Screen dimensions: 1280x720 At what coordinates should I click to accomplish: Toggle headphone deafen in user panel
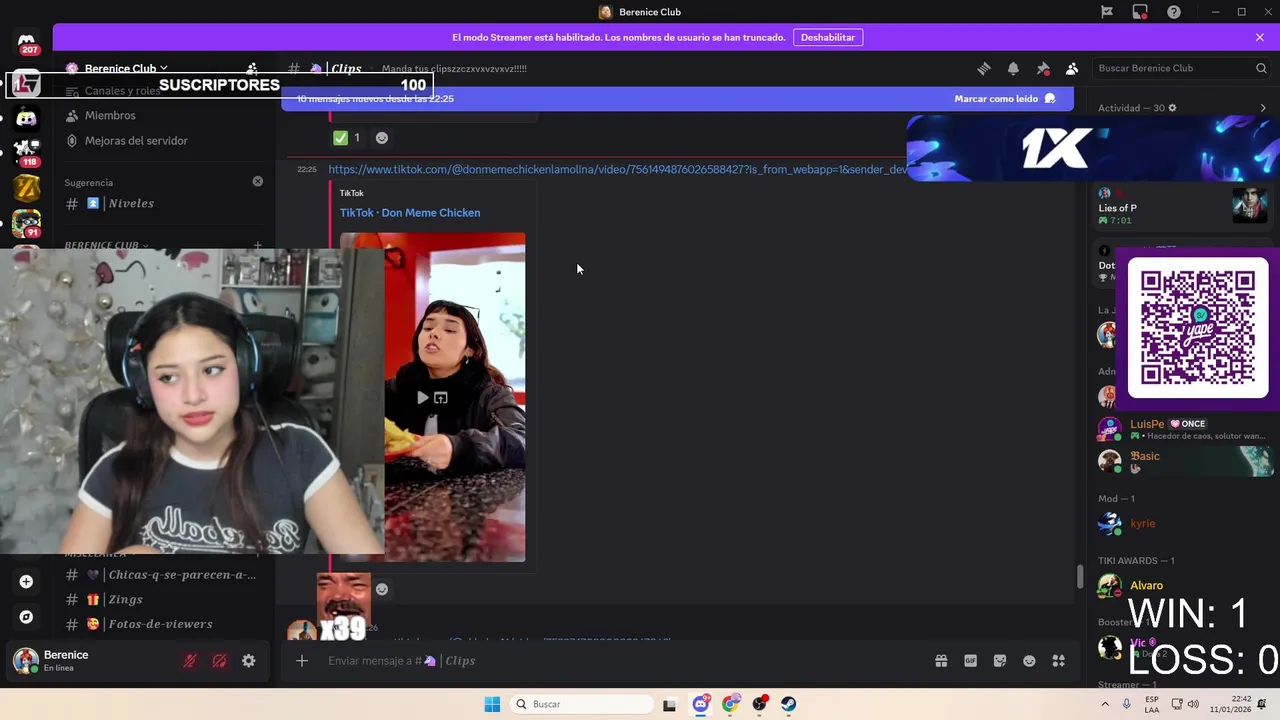pos(219,661)
